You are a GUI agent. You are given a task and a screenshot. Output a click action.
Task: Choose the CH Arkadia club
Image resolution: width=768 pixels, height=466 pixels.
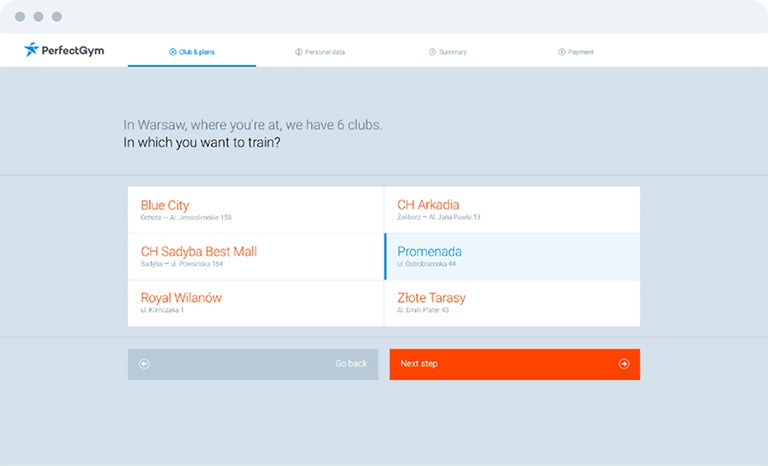(512, 210)
